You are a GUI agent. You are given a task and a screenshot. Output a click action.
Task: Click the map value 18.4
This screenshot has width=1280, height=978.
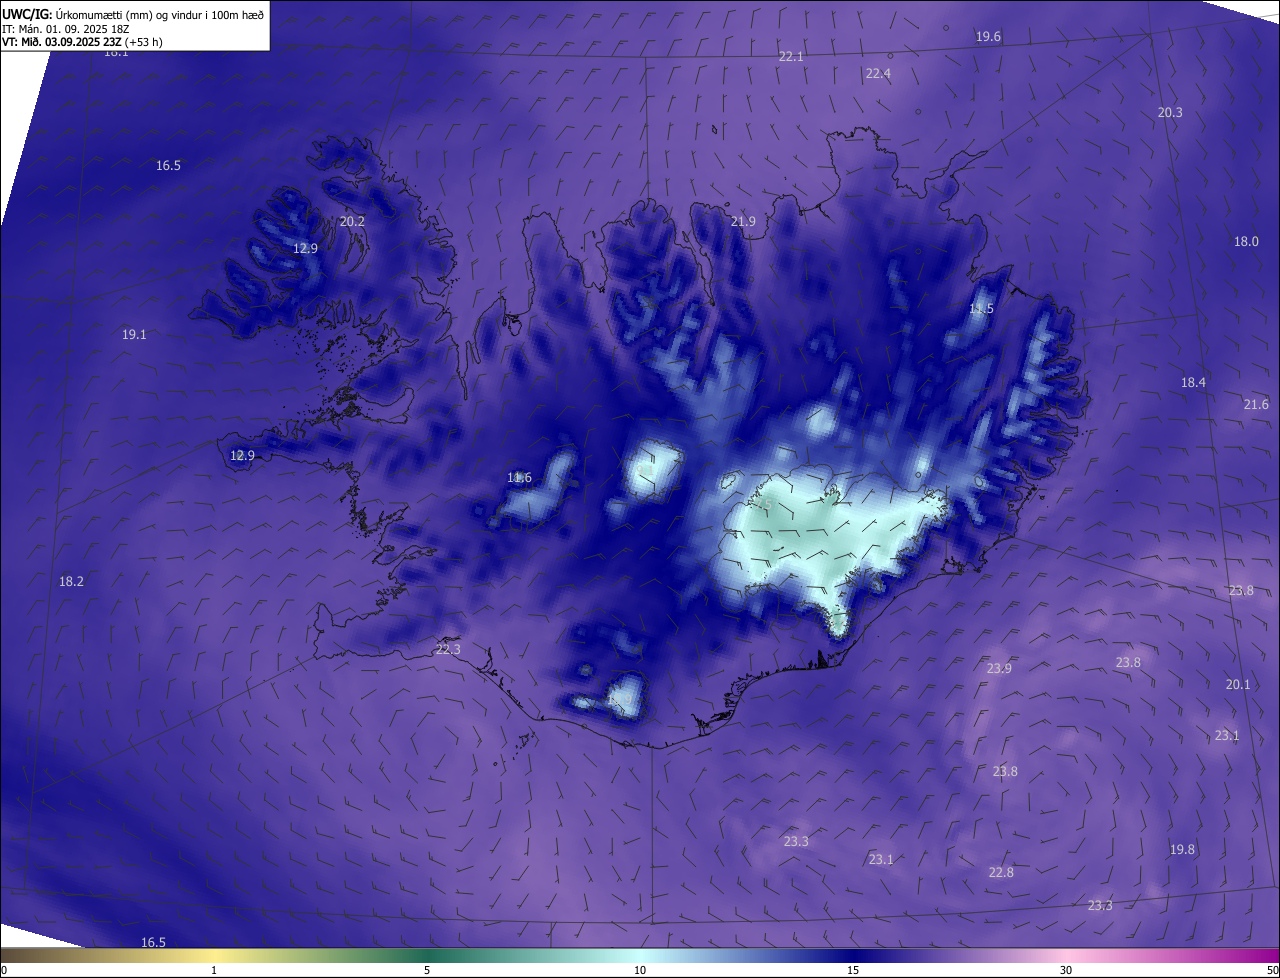point(1193,383)
